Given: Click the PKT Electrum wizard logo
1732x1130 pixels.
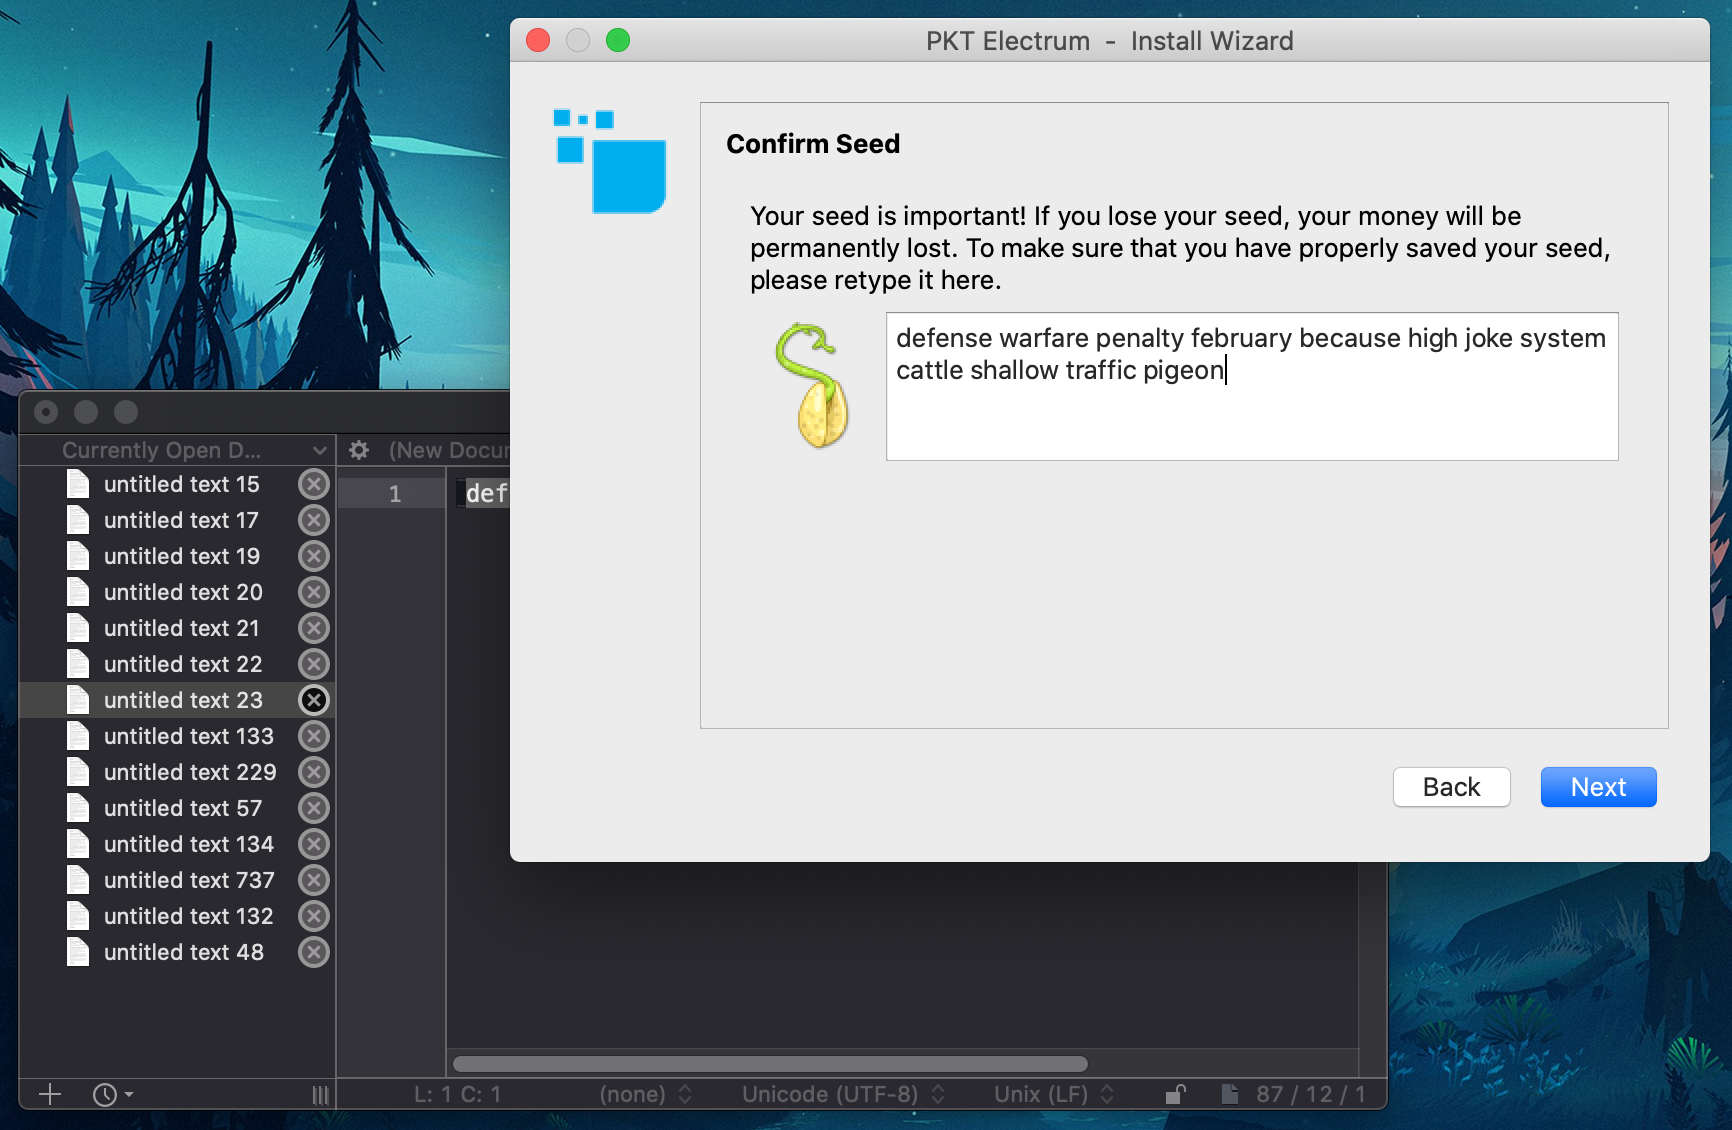Looking at the screenshot, I should pos(609,160).
